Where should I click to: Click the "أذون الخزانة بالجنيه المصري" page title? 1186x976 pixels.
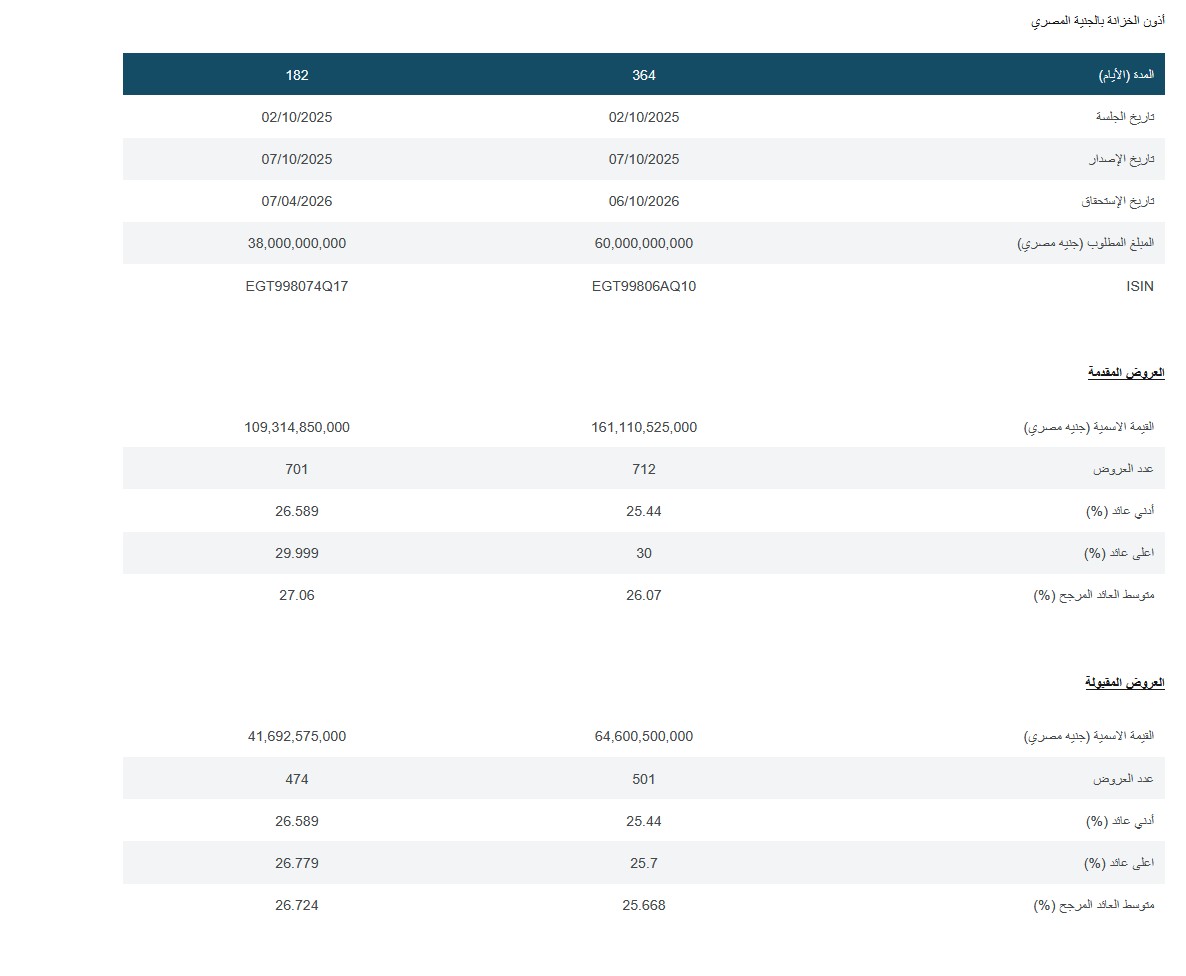pyautogui.click(x=1097, y=20)
